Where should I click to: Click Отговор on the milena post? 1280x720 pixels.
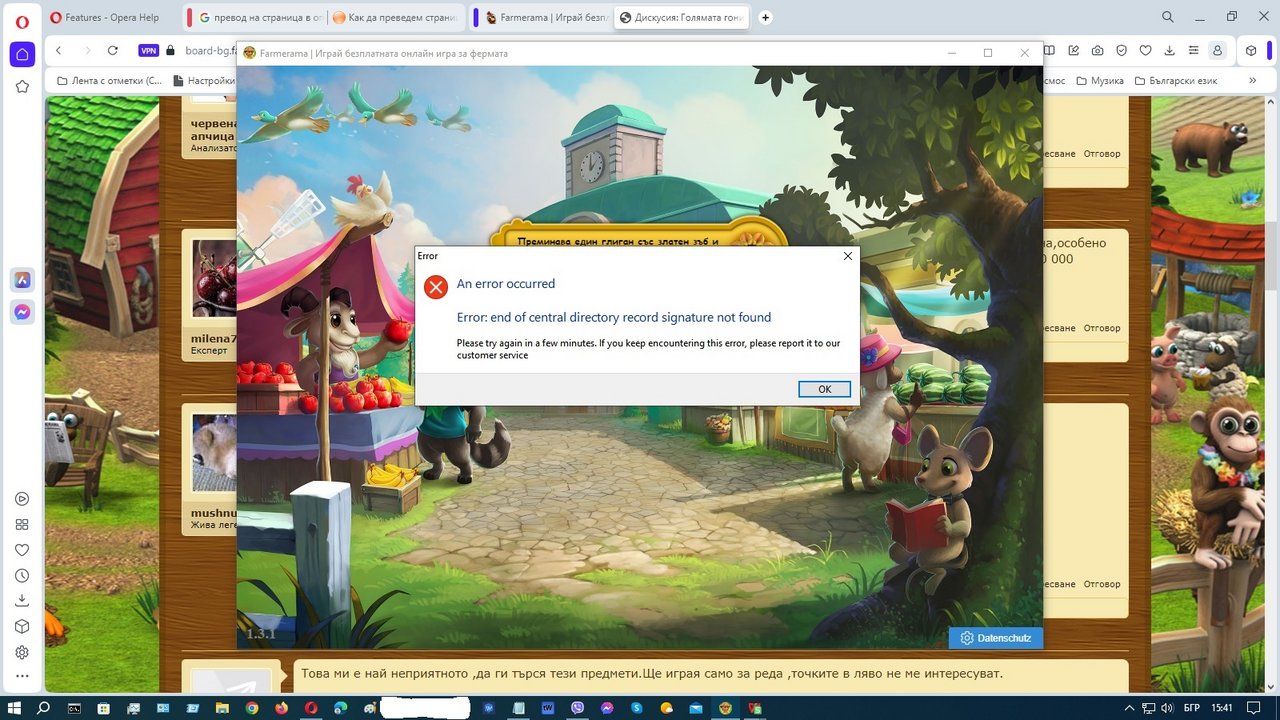click(1102, 328)
